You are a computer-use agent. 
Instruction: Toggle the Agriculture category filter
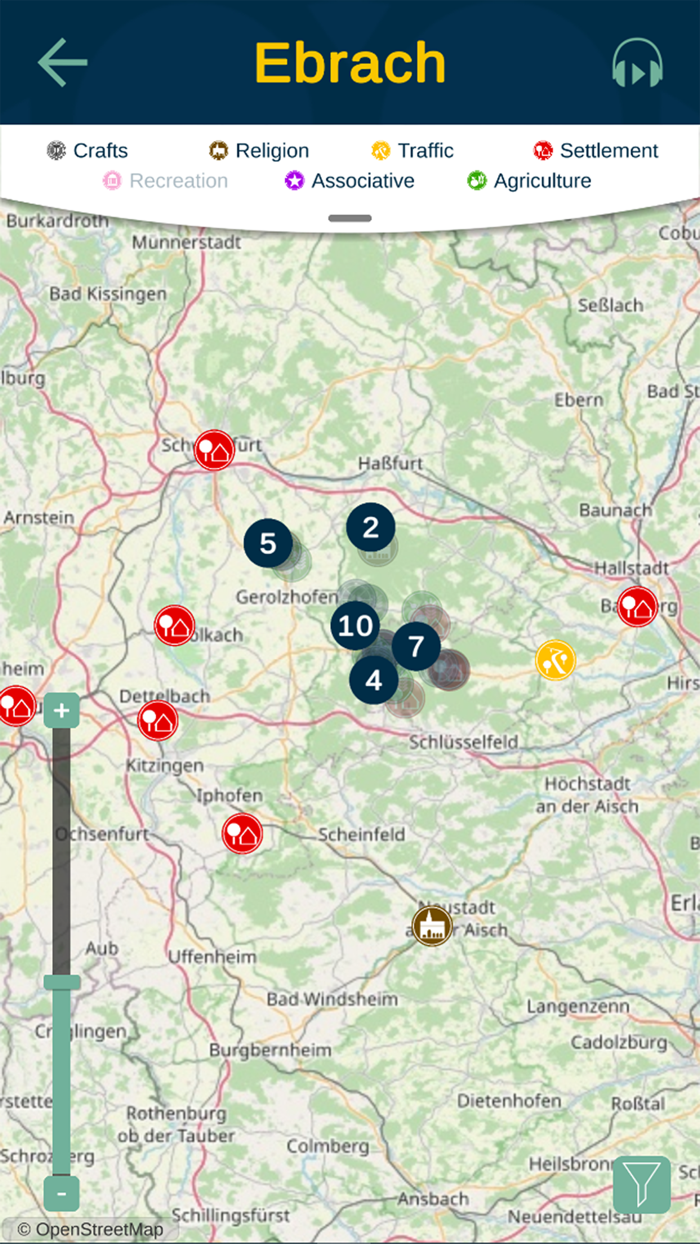(529, 181)
